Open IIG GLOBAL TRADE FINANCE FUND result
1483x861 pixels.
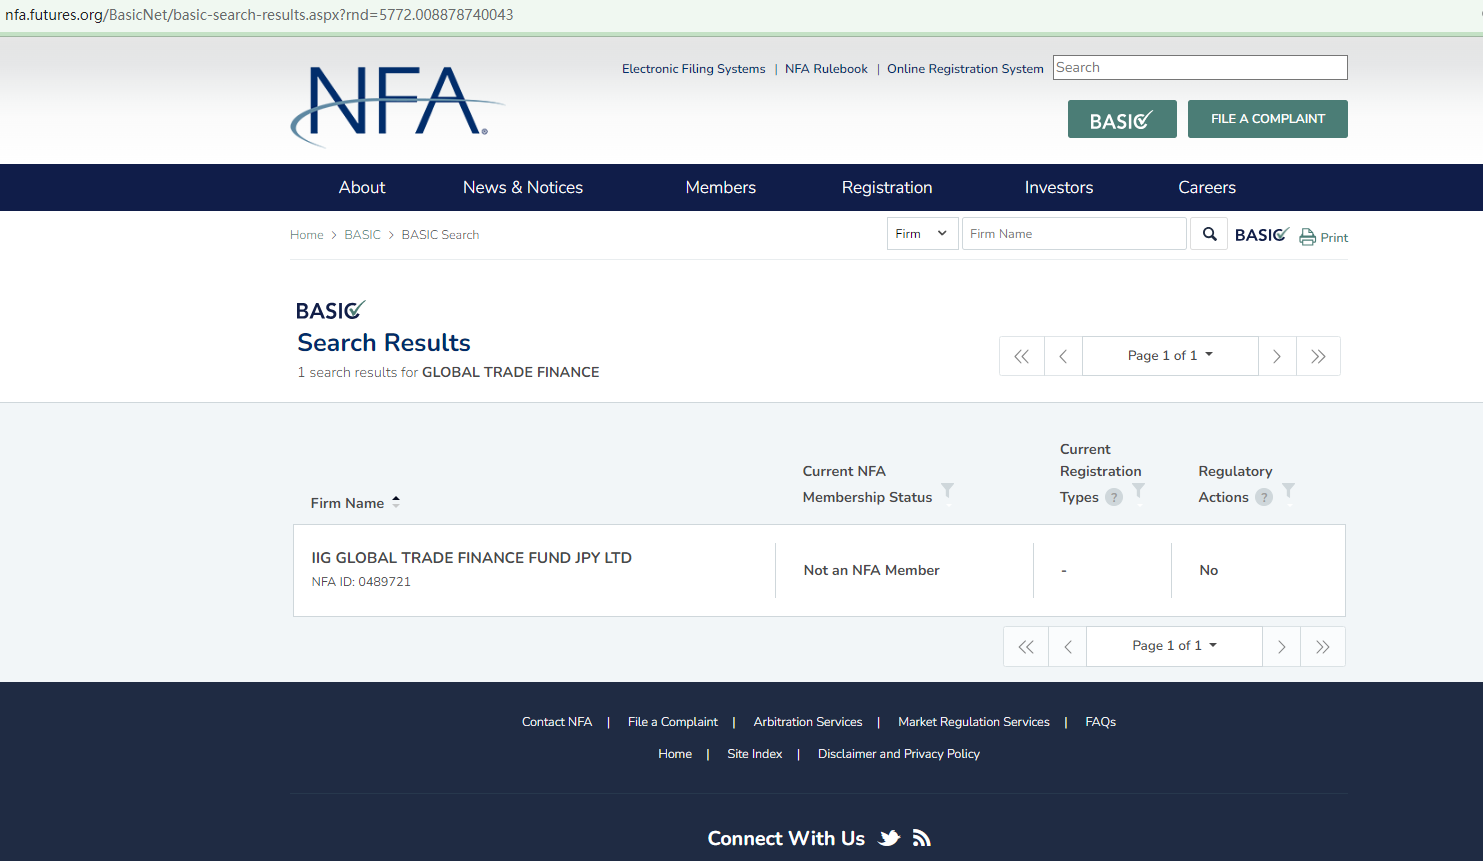[x=471, y=558]
